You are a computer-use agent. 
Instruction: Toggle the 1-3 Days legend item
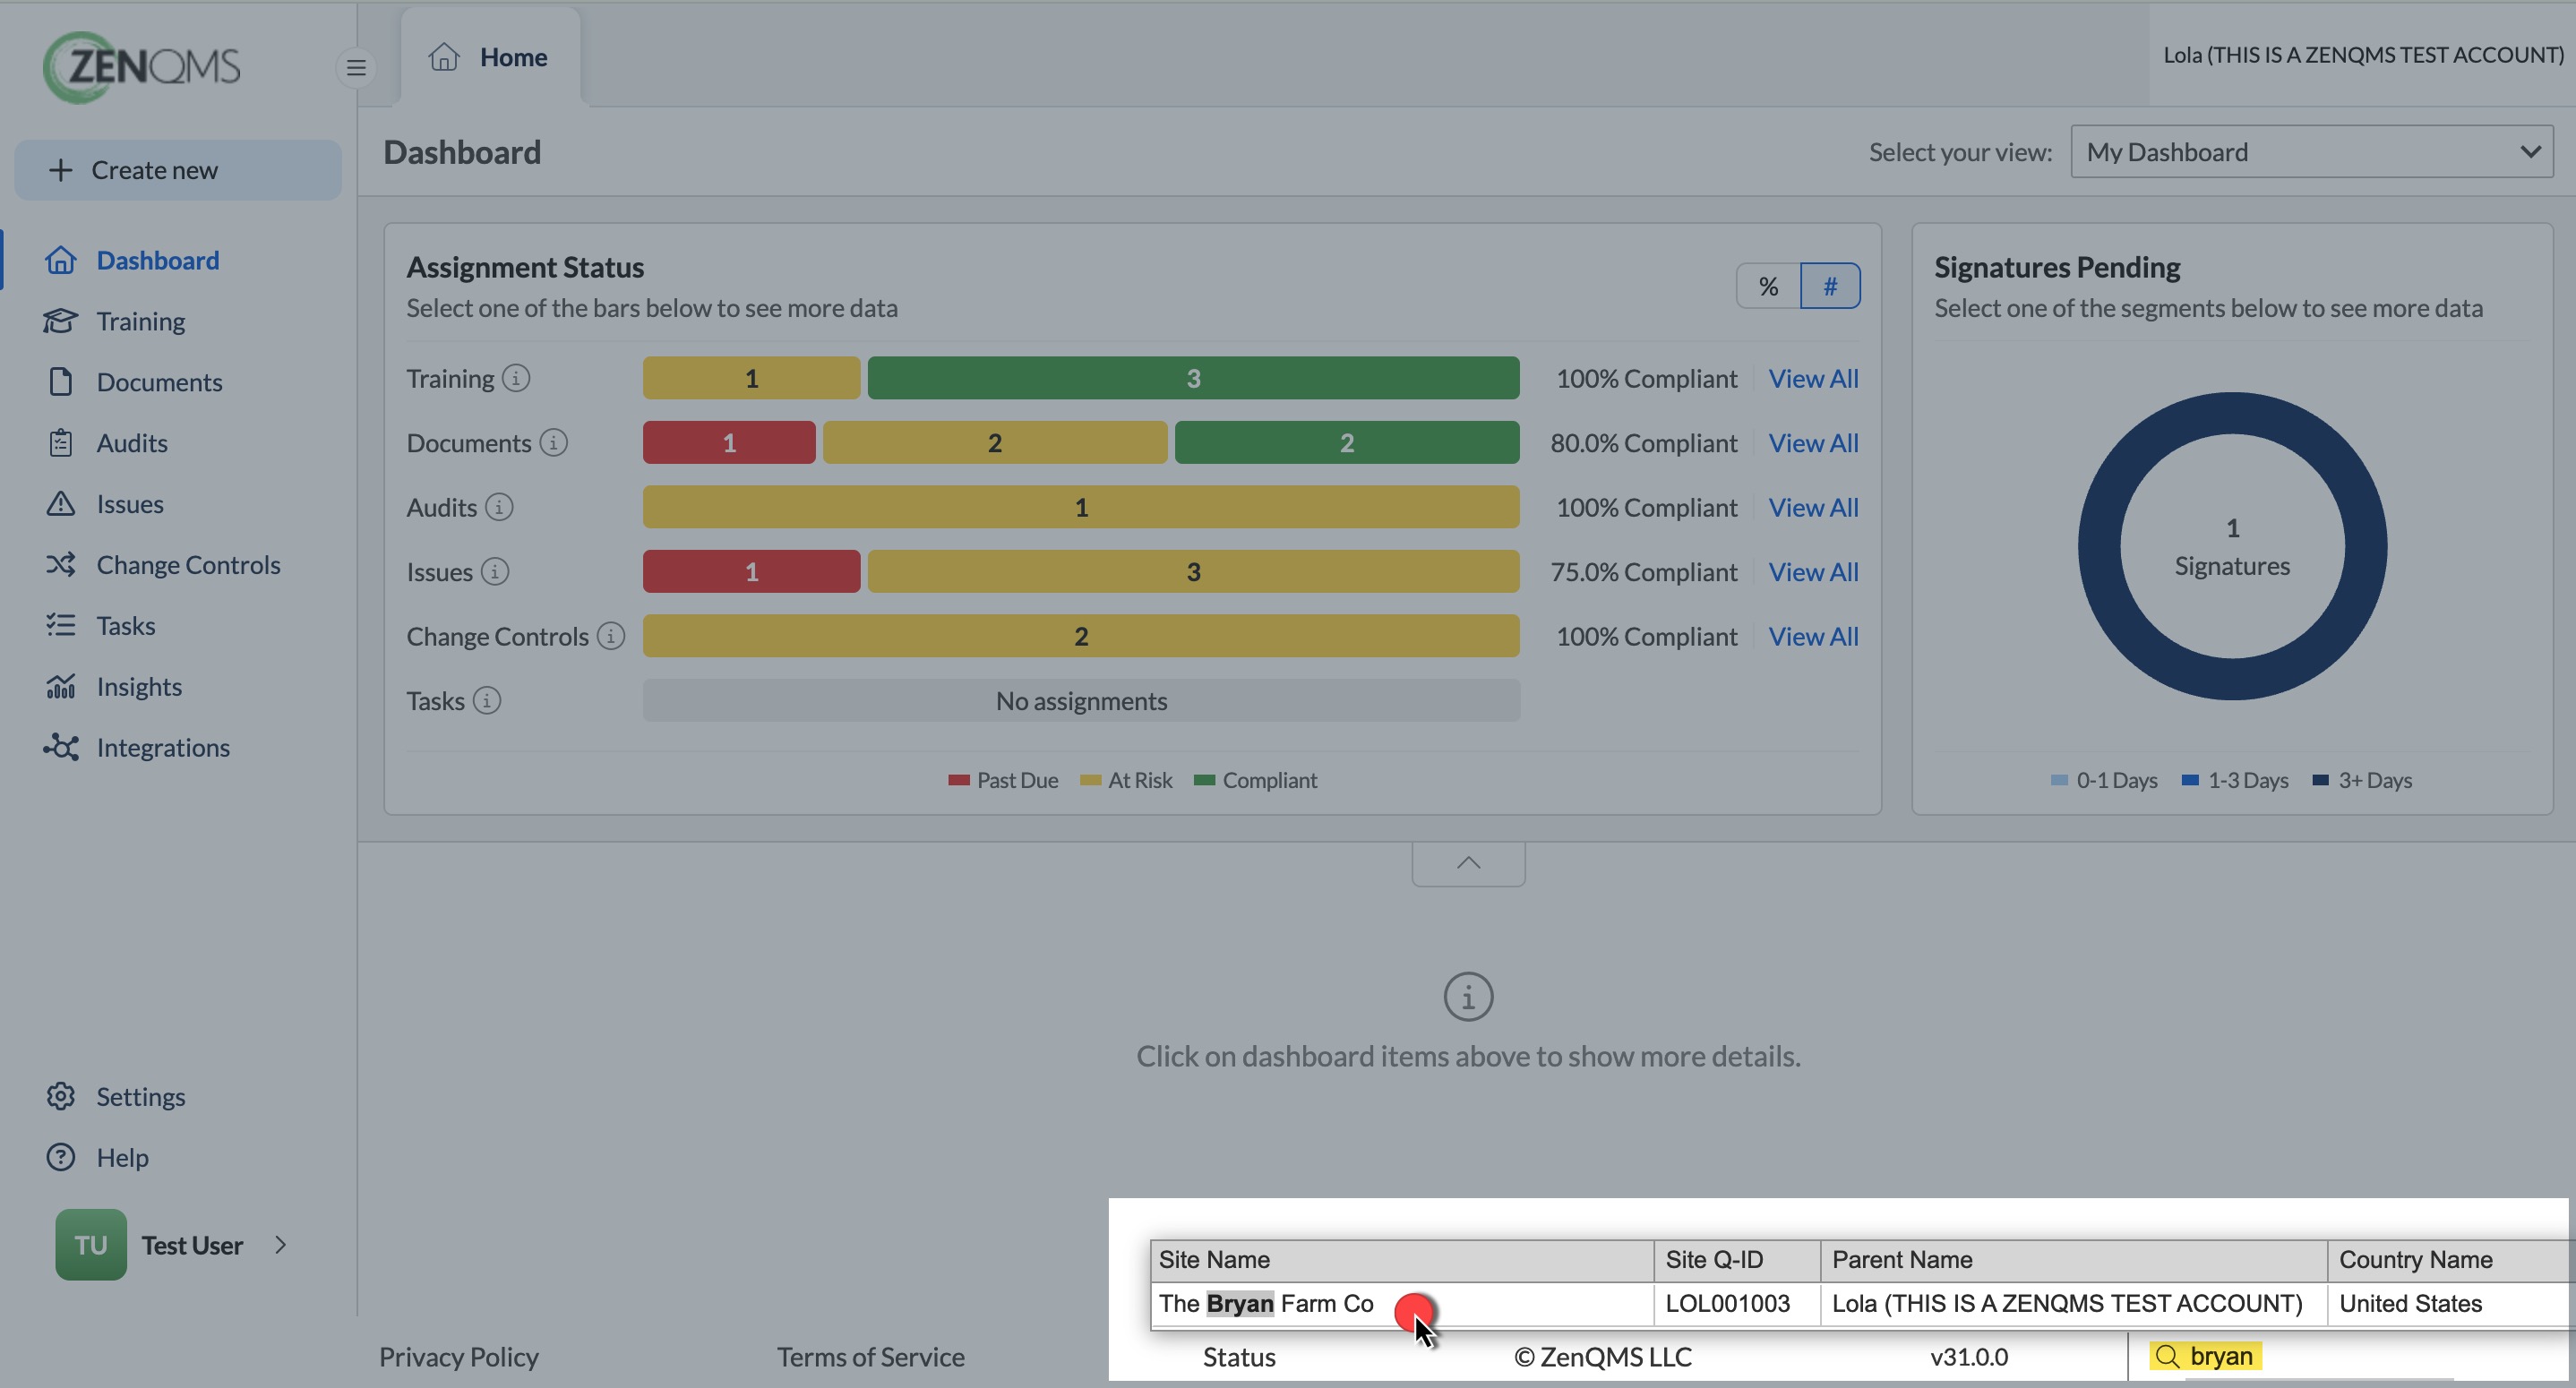pos(2235,780)
